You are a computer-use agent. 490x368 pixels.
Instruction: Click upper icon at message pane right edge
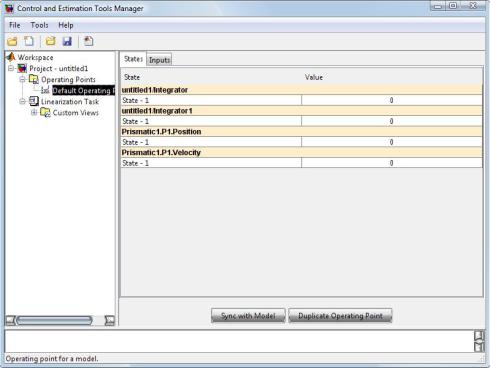pos(479,335)
